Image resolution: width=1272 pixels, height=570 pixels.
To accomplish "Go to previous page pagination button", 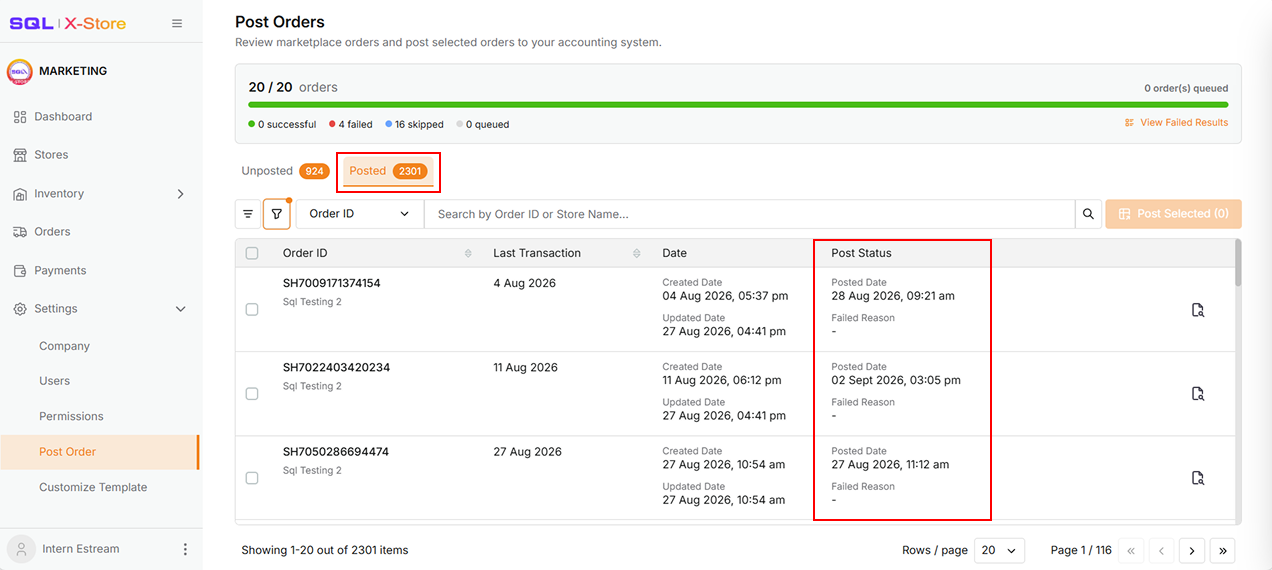I will pos(1162,550).
